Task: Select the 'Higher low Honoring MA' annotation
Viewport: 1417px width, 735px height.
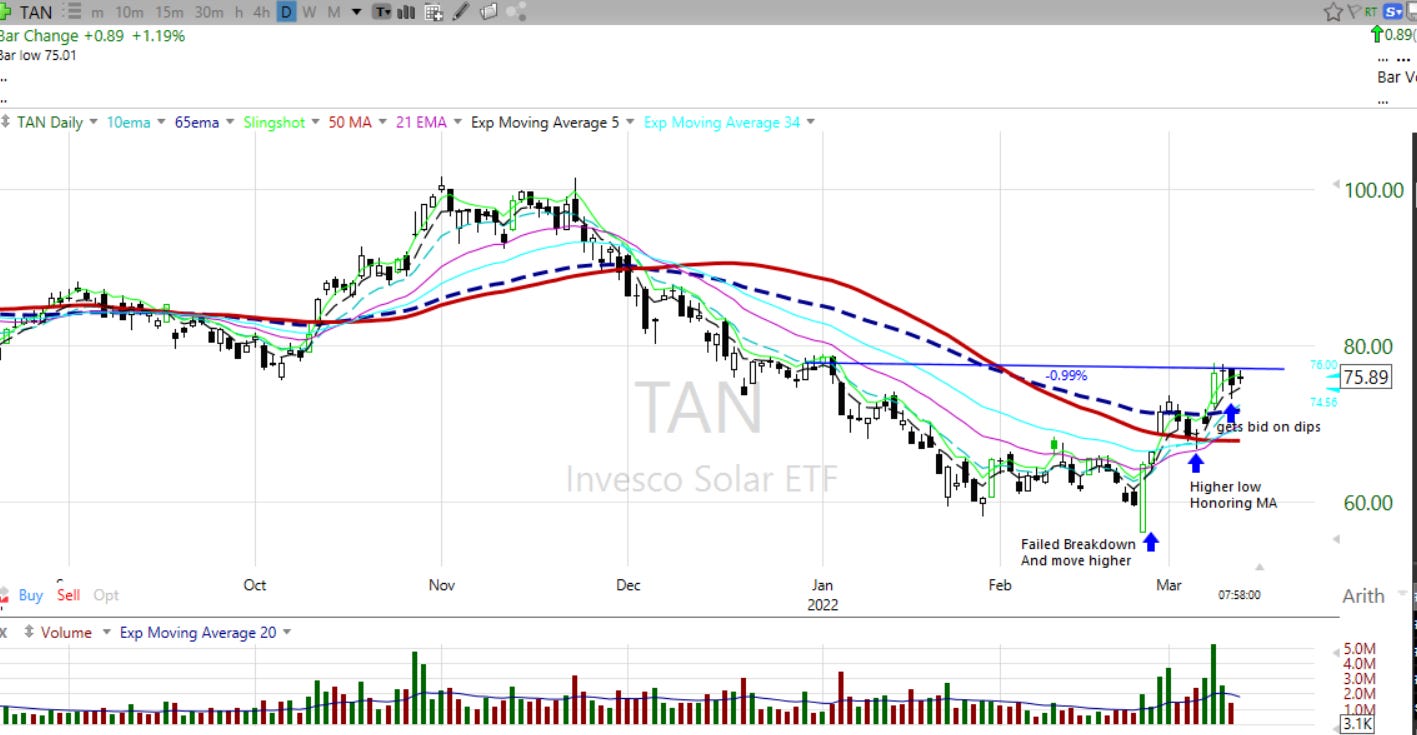Action: coord(1233,495)
